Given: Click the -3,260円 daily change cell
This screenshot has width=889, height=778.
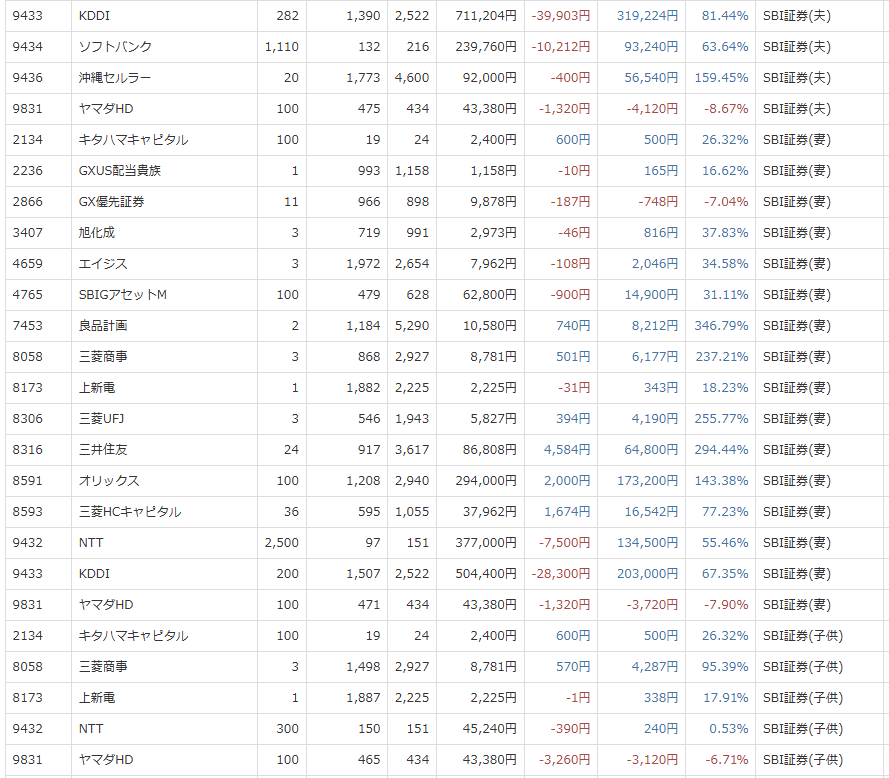Looking at the screenshot, I should (x=565, y=760).
